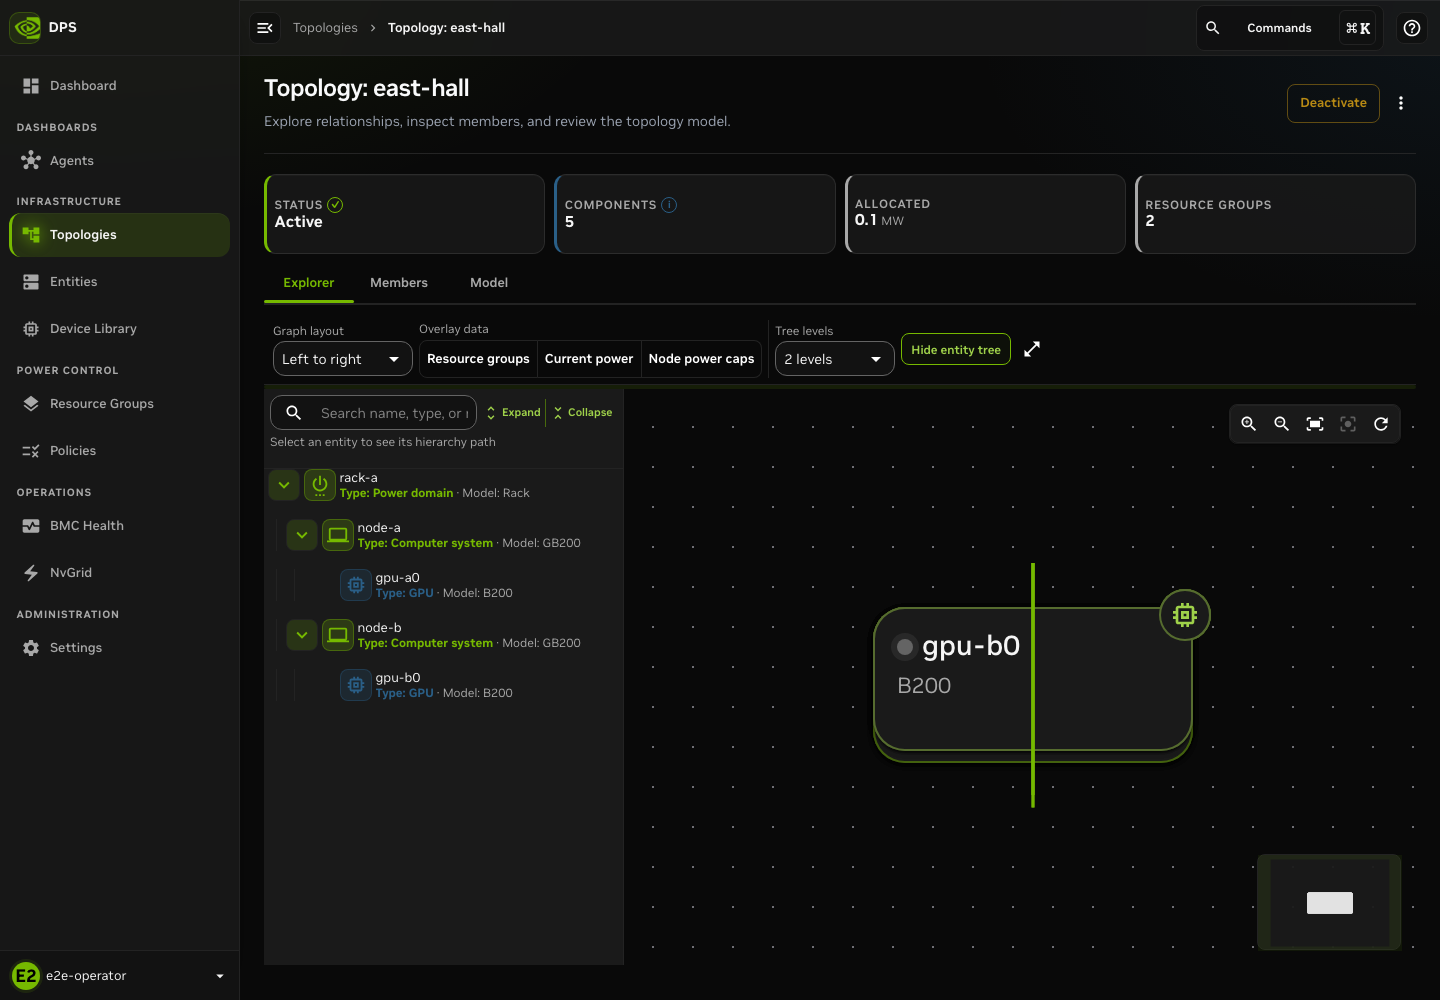Collapse all entities in the tree

coord(582,413)
